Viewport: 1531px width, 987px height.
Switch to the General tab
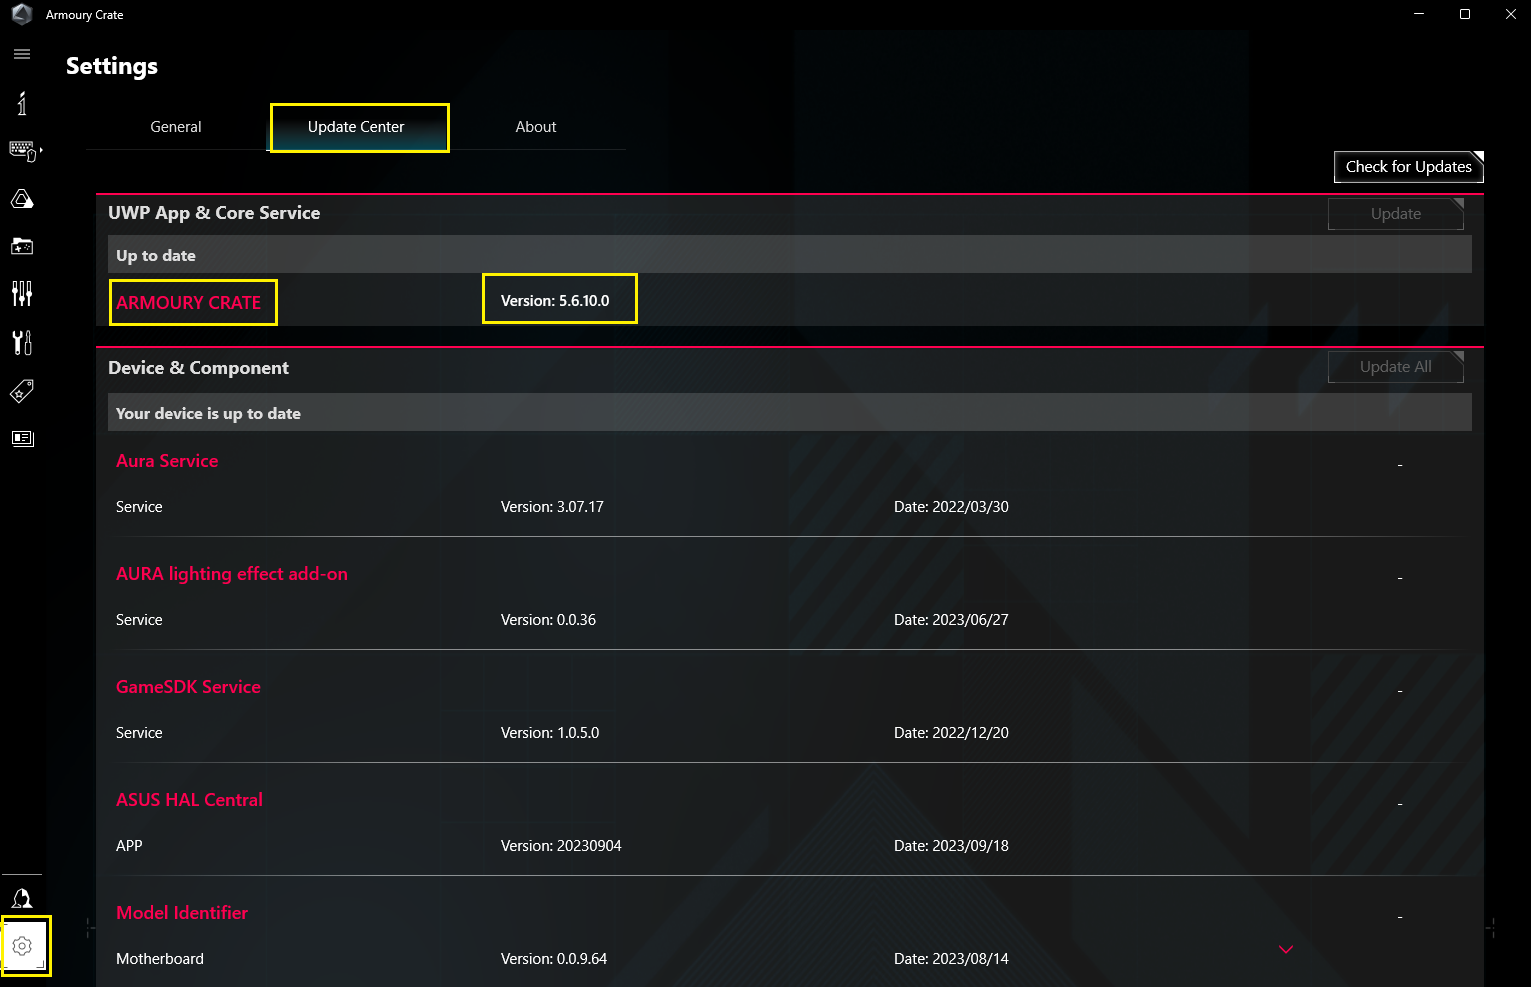click(176, 127)
